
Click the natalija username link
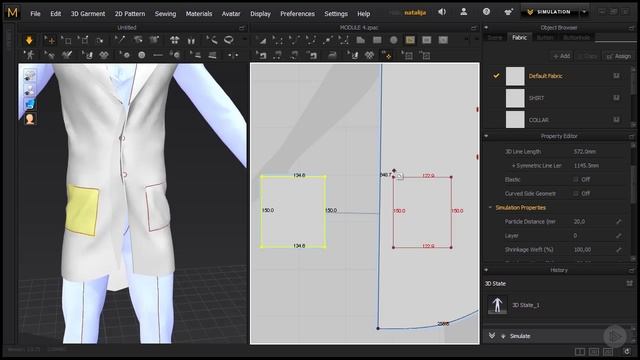point(415,12)
